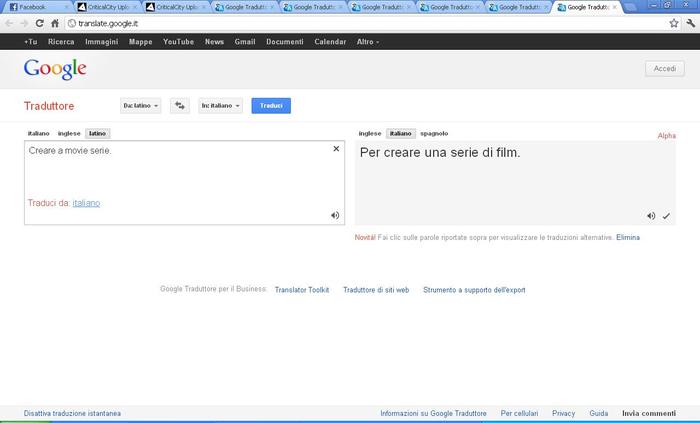Click Invia commenti in the footer
The width and height of the screenshot is (700, 423).
tap(649, 413)
